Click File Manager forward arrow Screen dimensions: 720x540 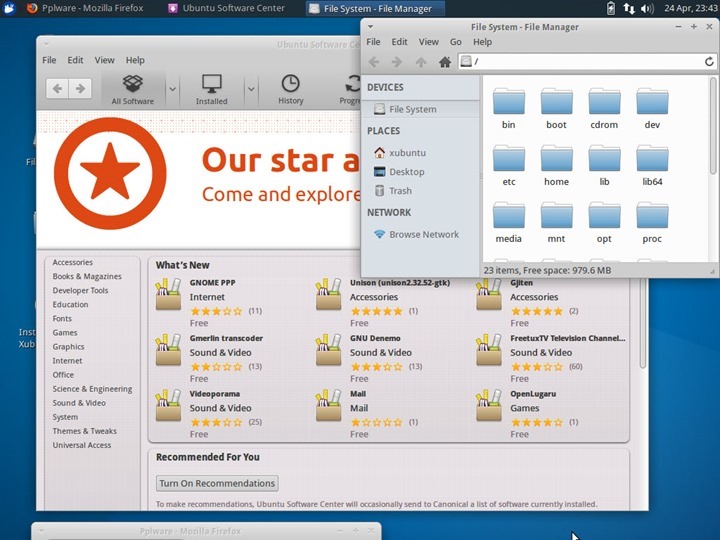tap(397, 62)
